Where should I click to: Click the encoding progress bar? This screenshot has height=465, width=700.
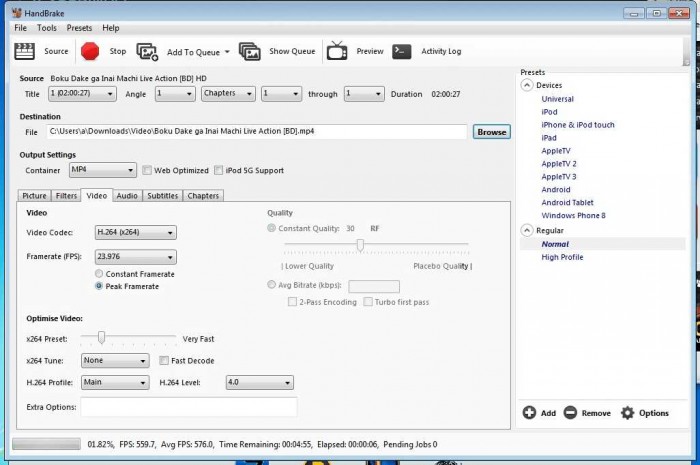[x=46, y=444]
